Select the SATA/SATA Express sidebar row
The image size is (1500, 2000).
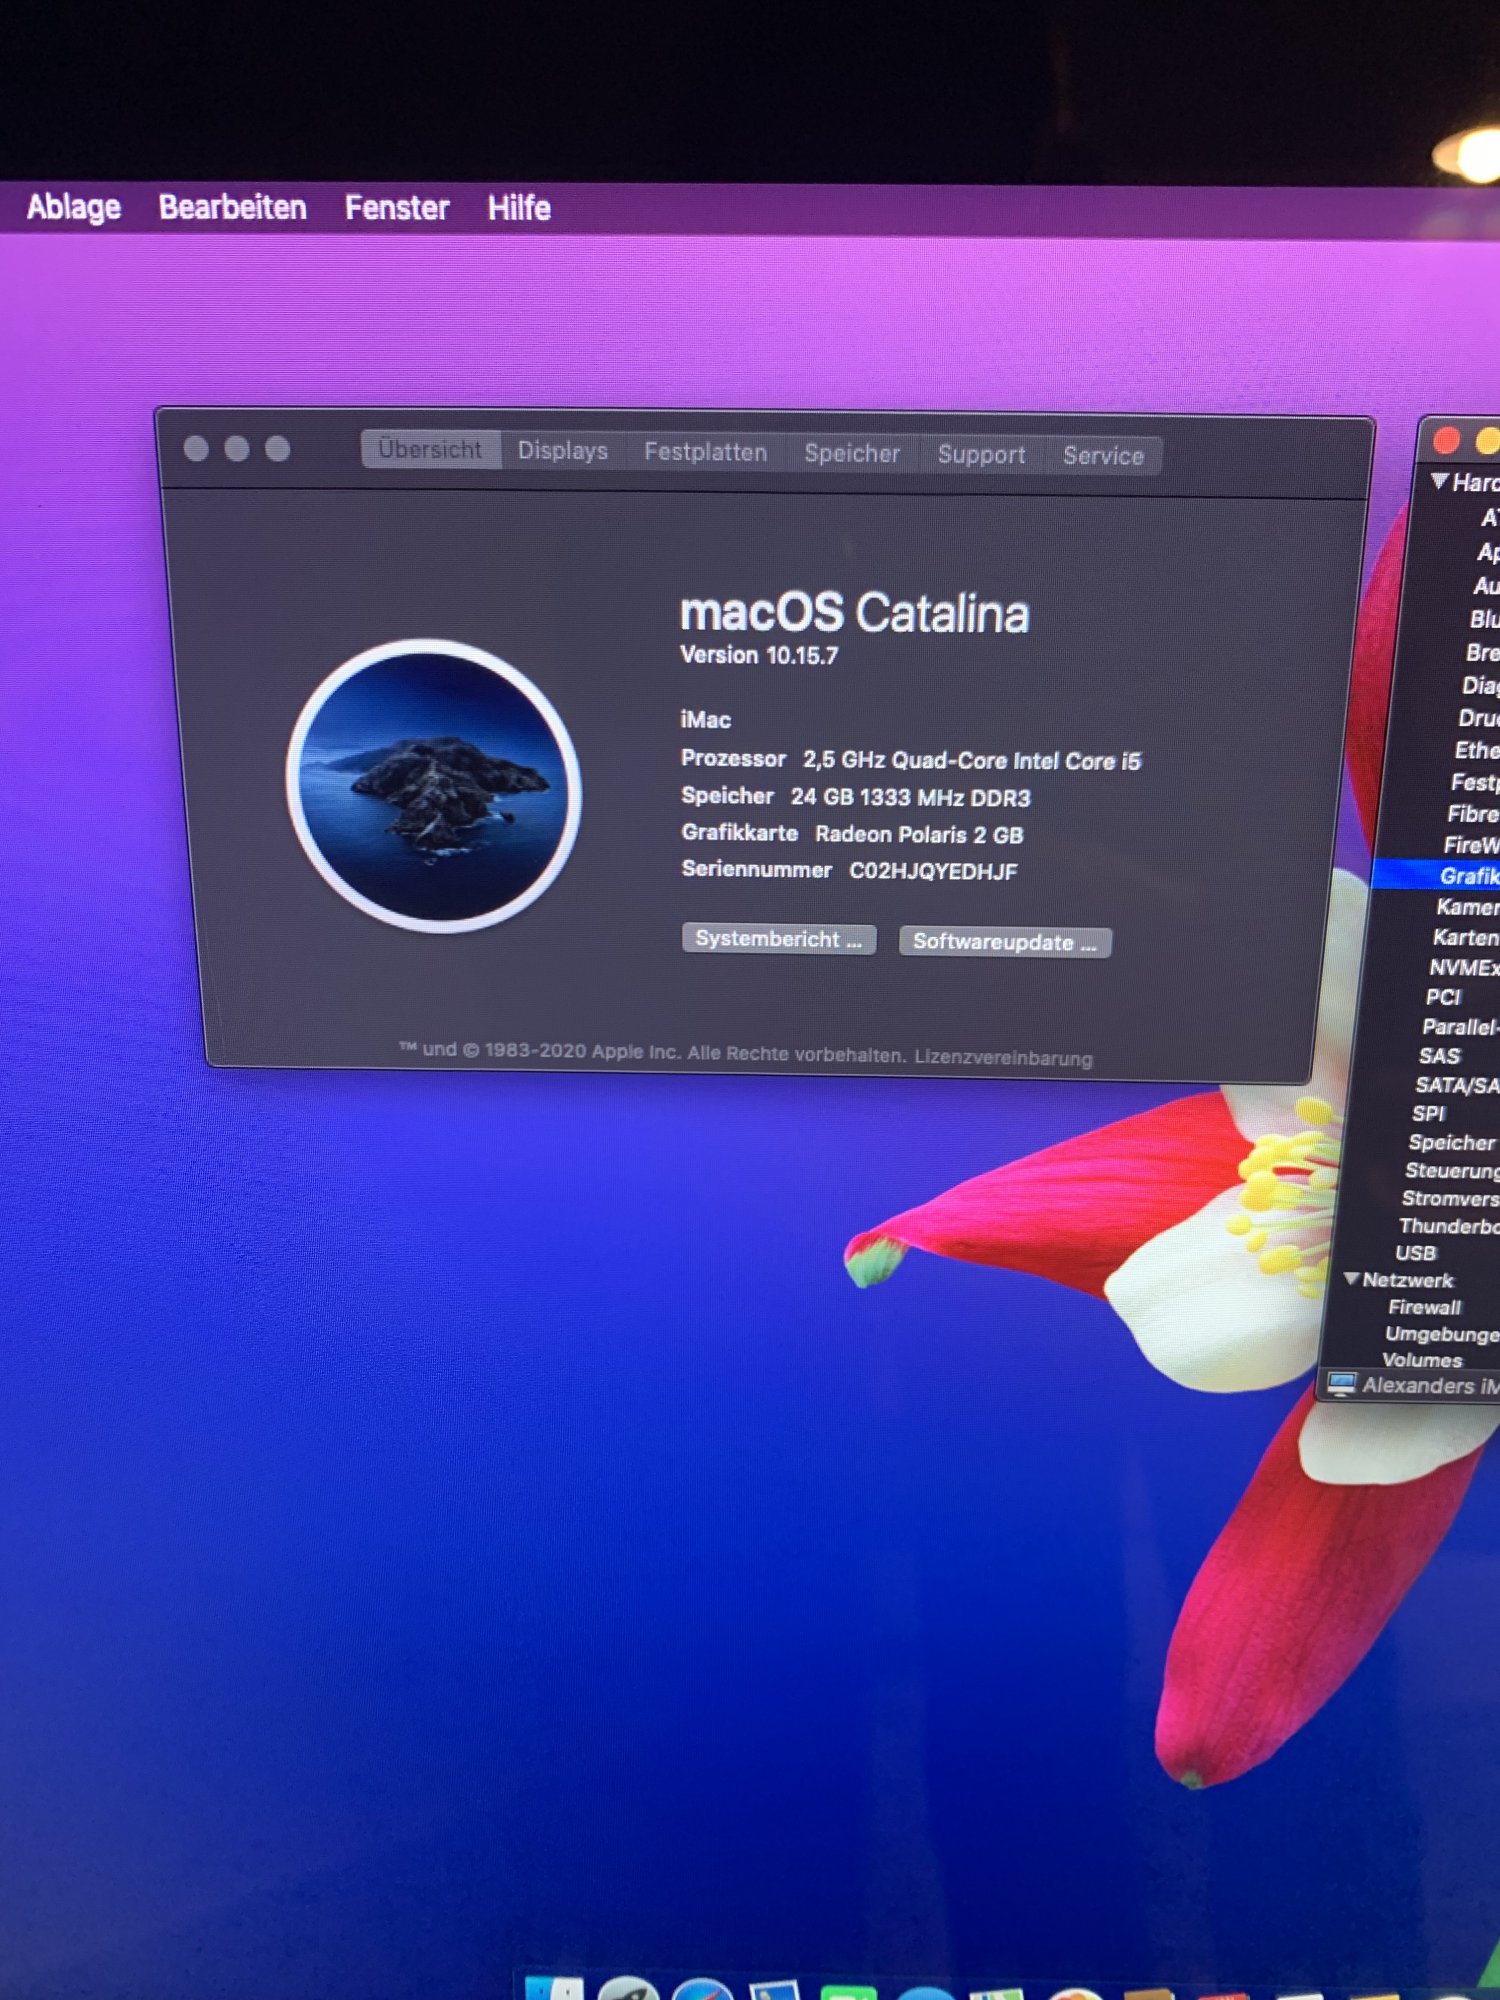(x=1456, y=1085)
